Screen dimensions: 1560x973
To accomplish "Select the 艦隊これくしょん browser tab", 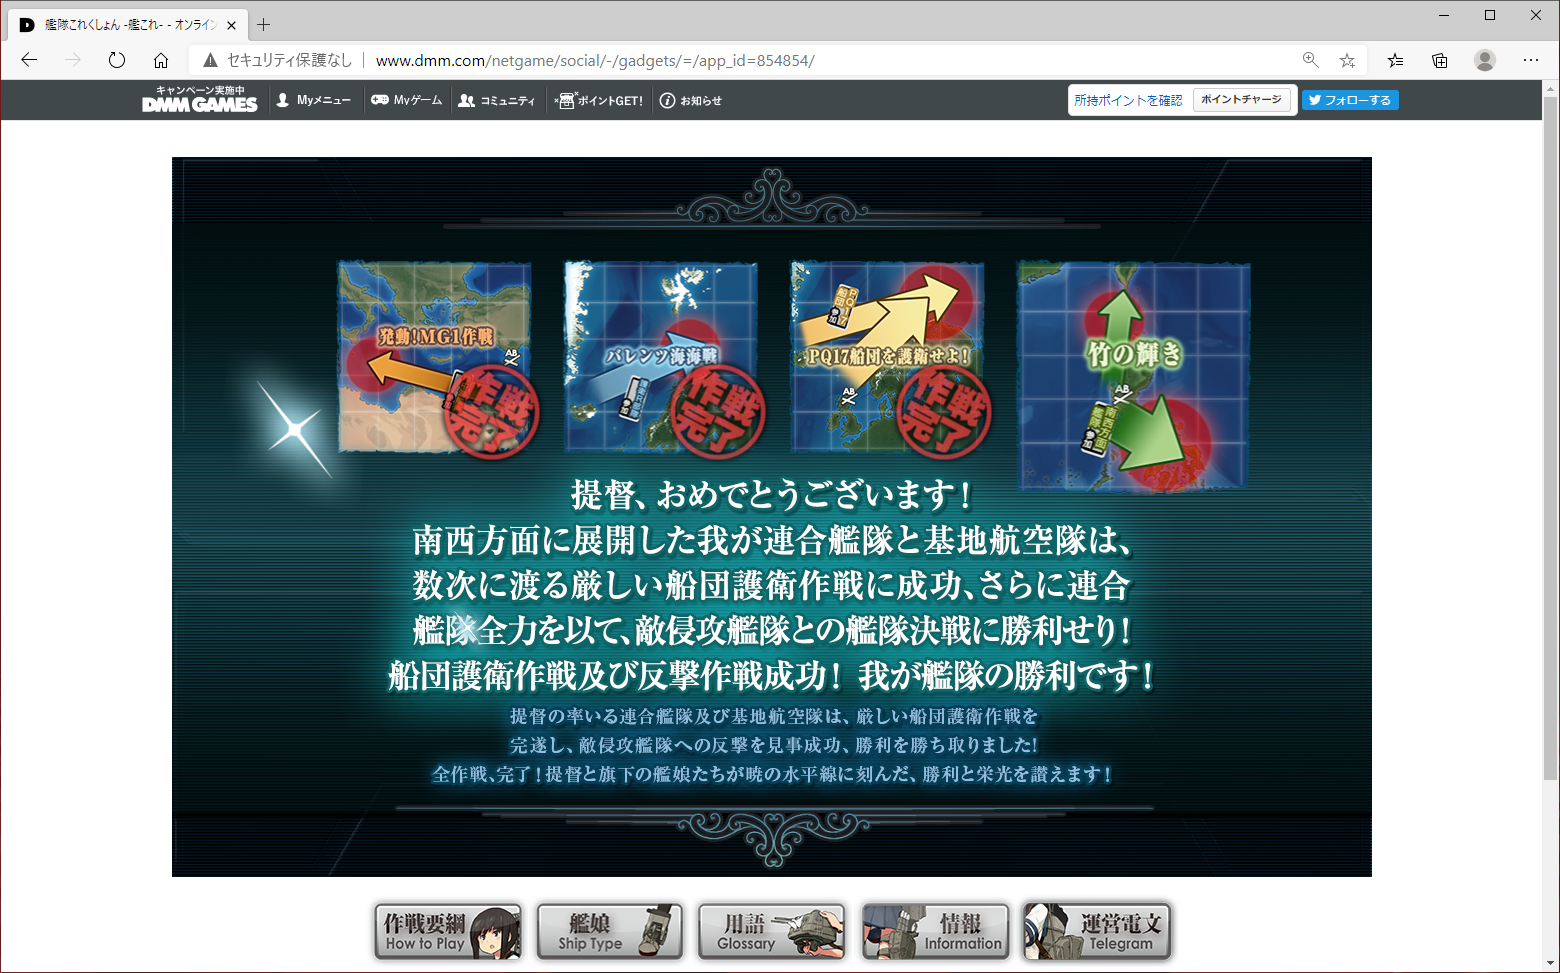I will 120,25.
